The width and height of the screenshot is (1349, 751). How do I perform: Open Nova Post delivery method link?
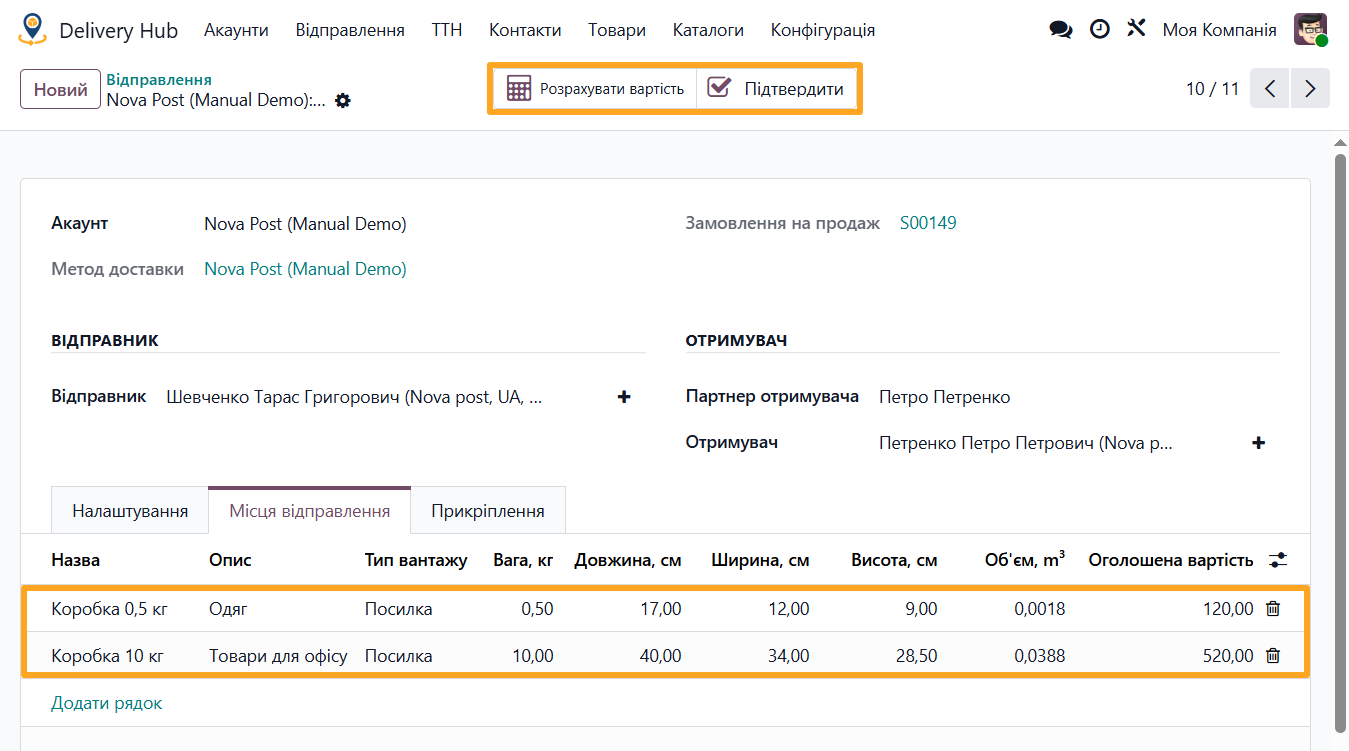click(x=305, y=269)
